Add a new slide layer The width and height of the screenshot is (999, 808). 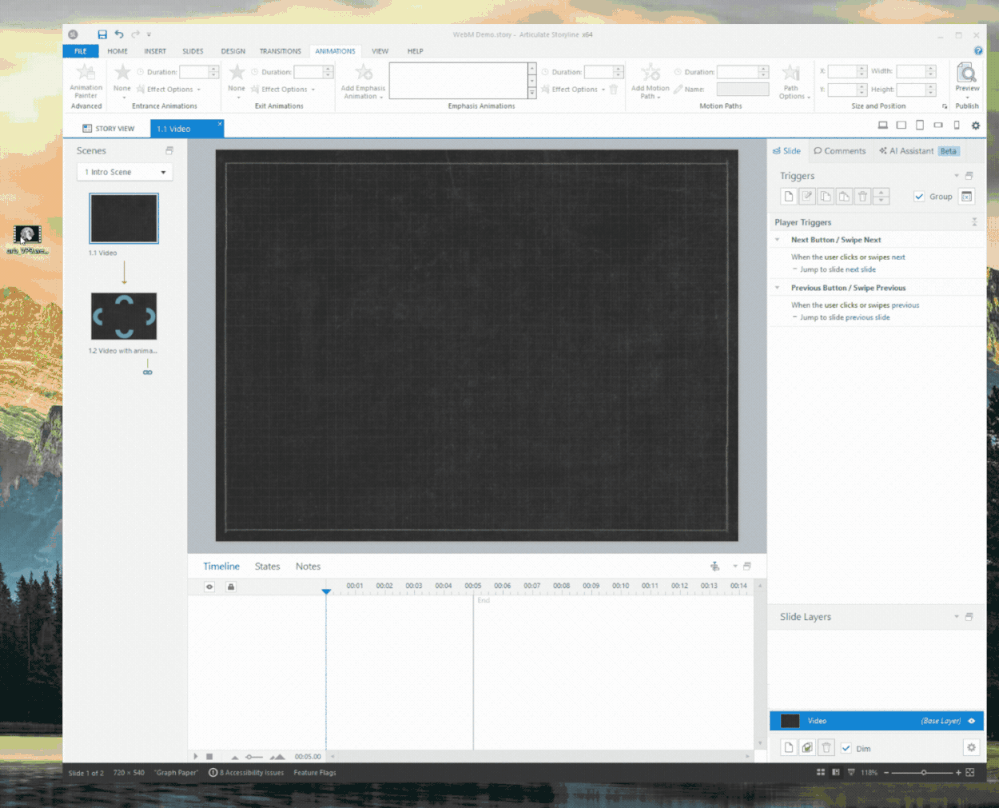coord(788,747)
